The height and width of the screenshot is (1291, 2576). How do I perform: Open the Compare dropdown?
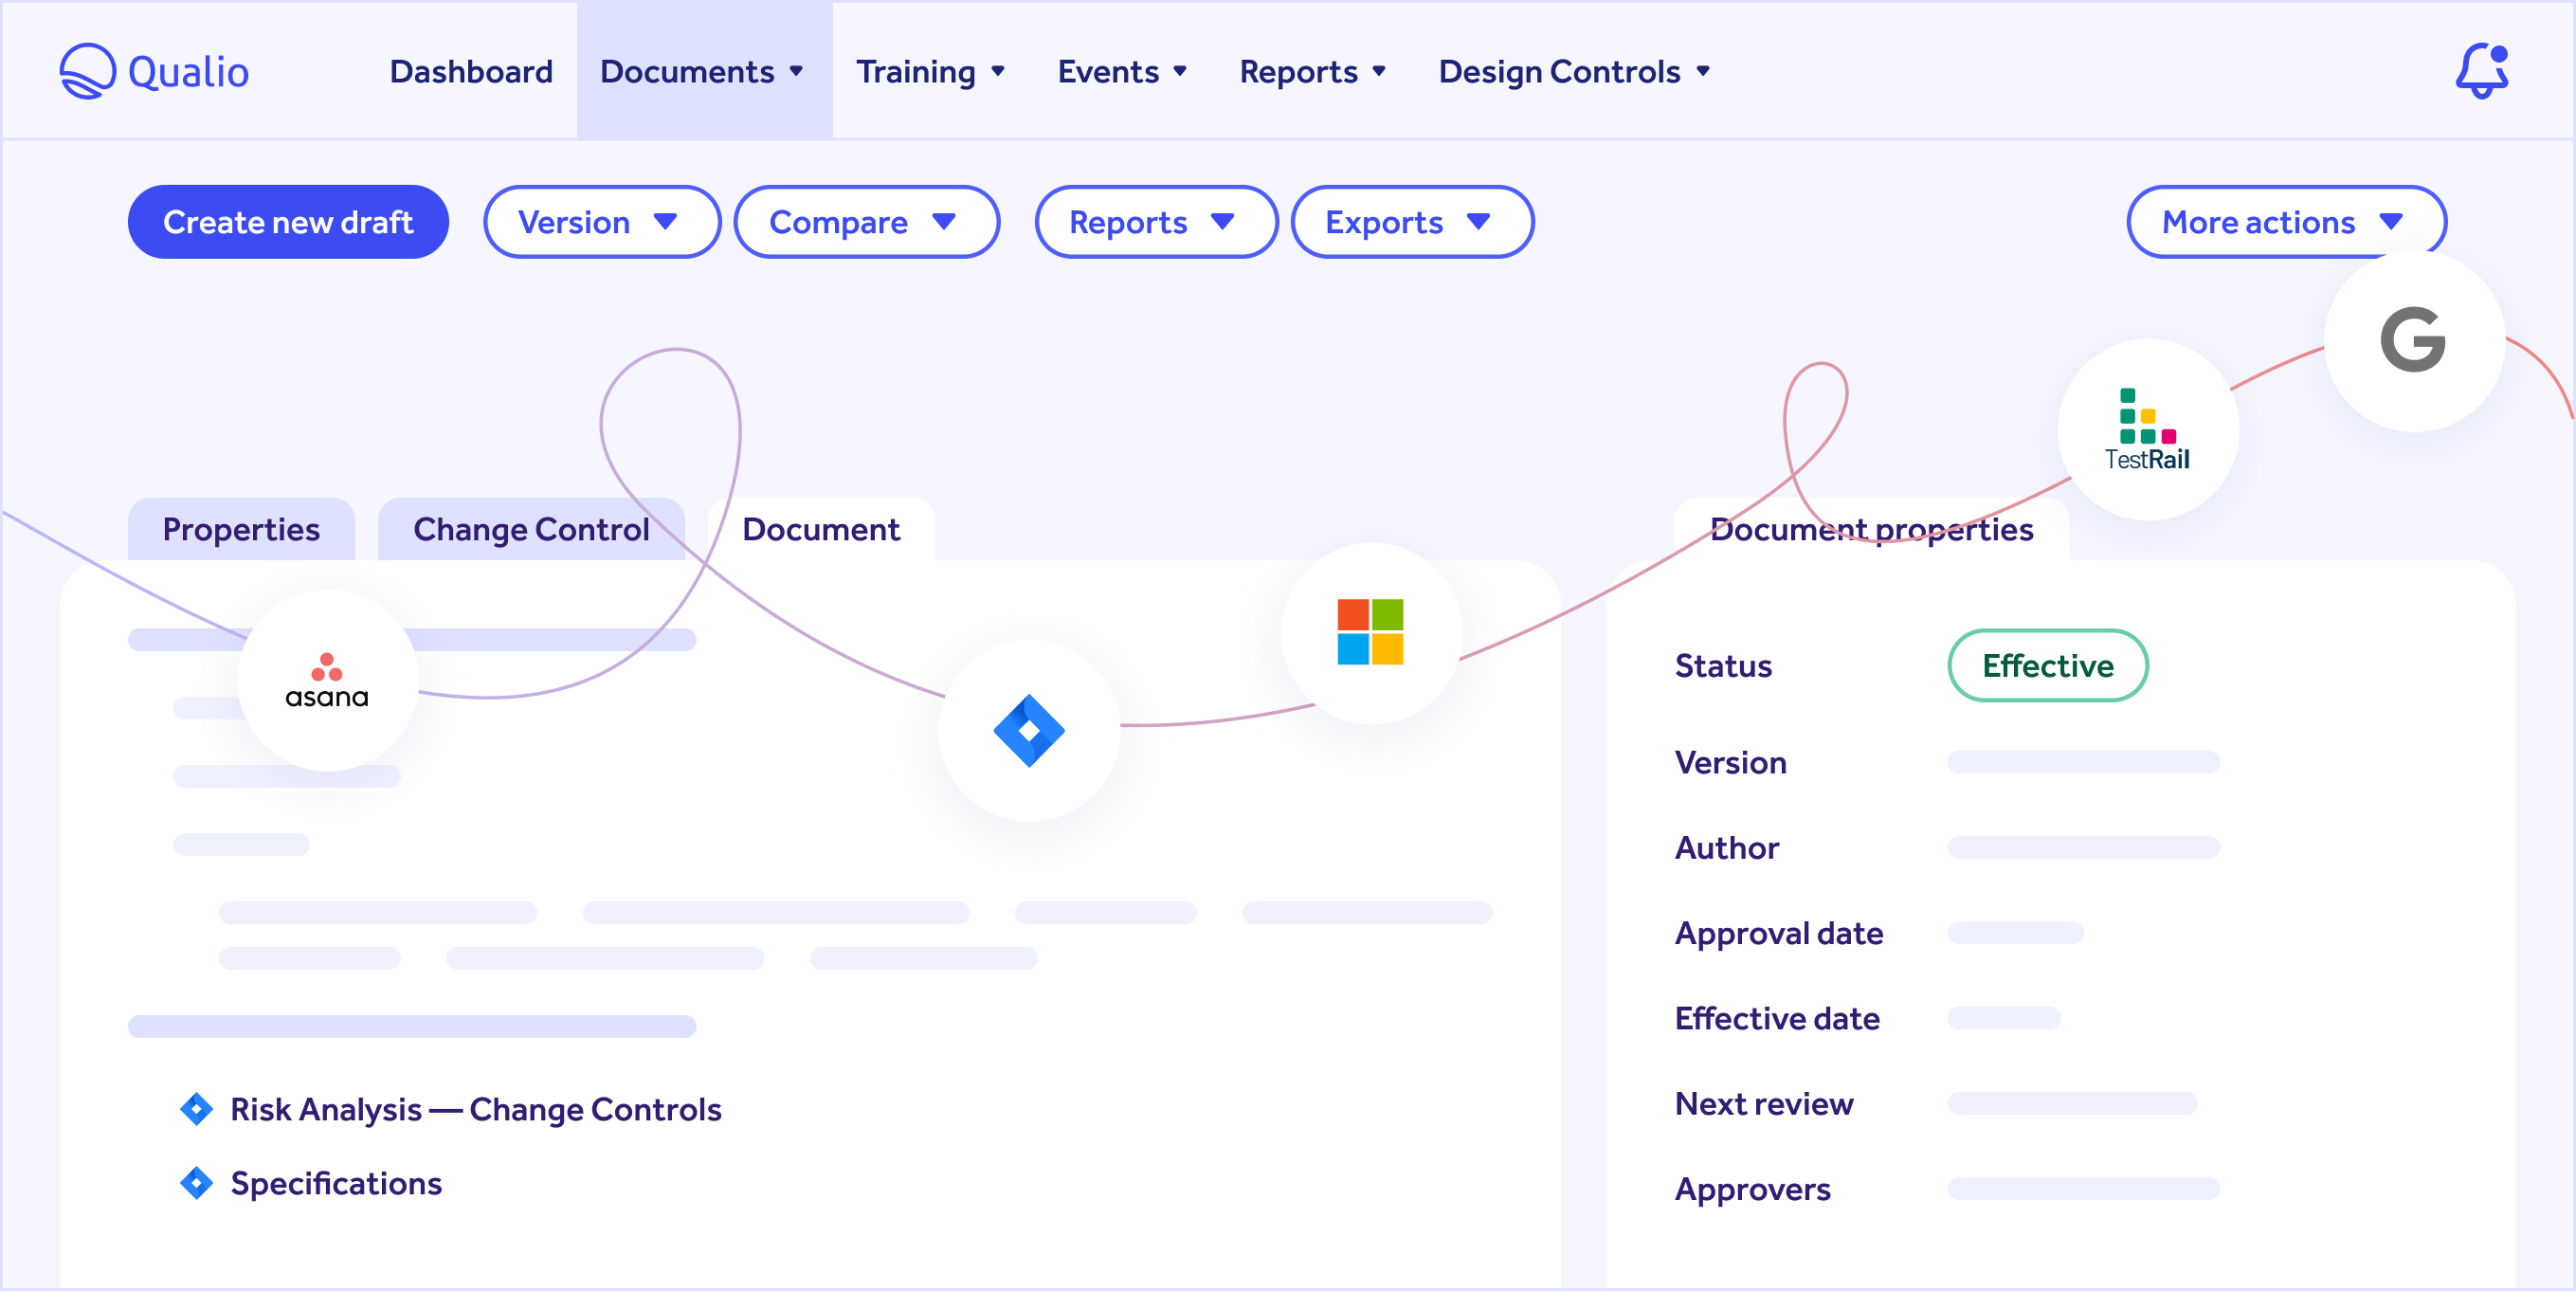click(x=866, y=222)
